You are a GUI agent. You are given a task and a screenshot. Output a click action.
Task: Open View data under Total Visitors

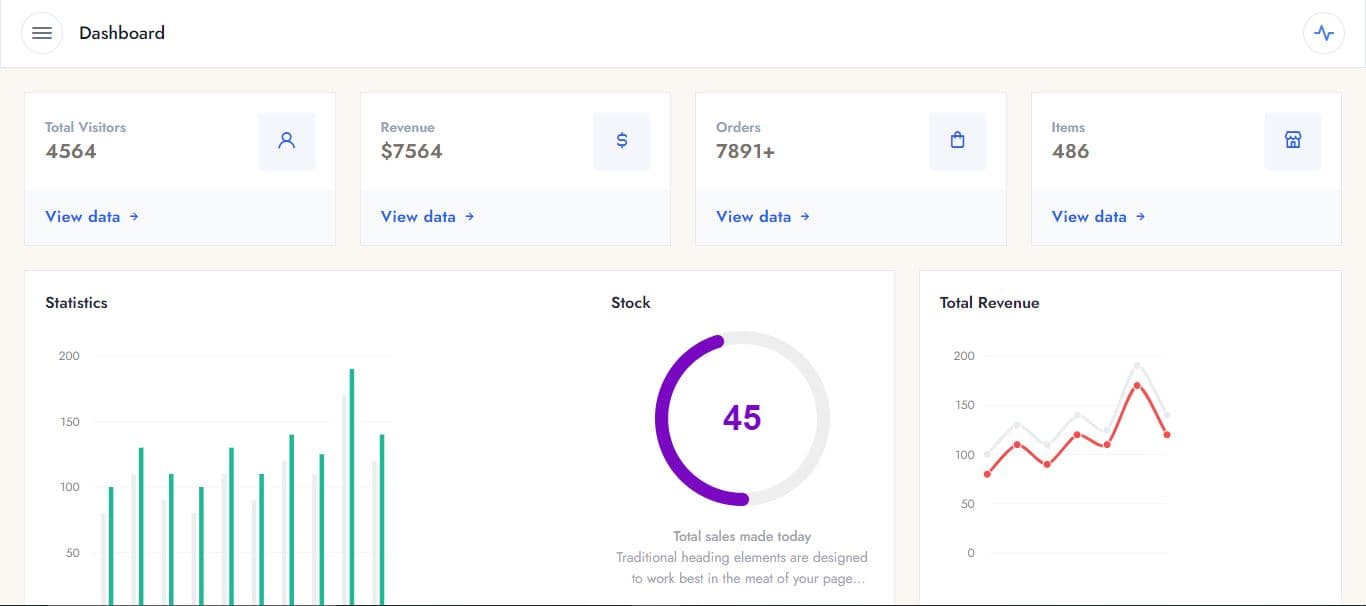(x=83, y=216)
